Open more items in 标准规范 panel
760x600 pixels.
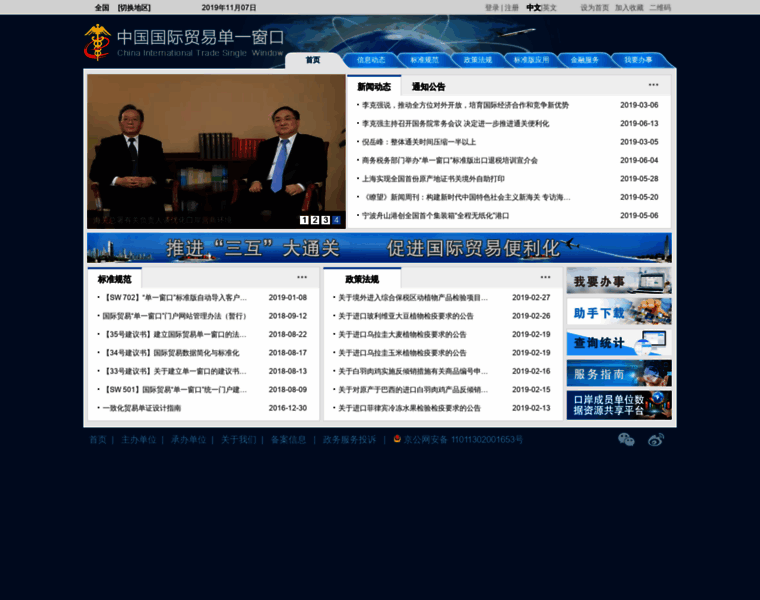[302, 277]
